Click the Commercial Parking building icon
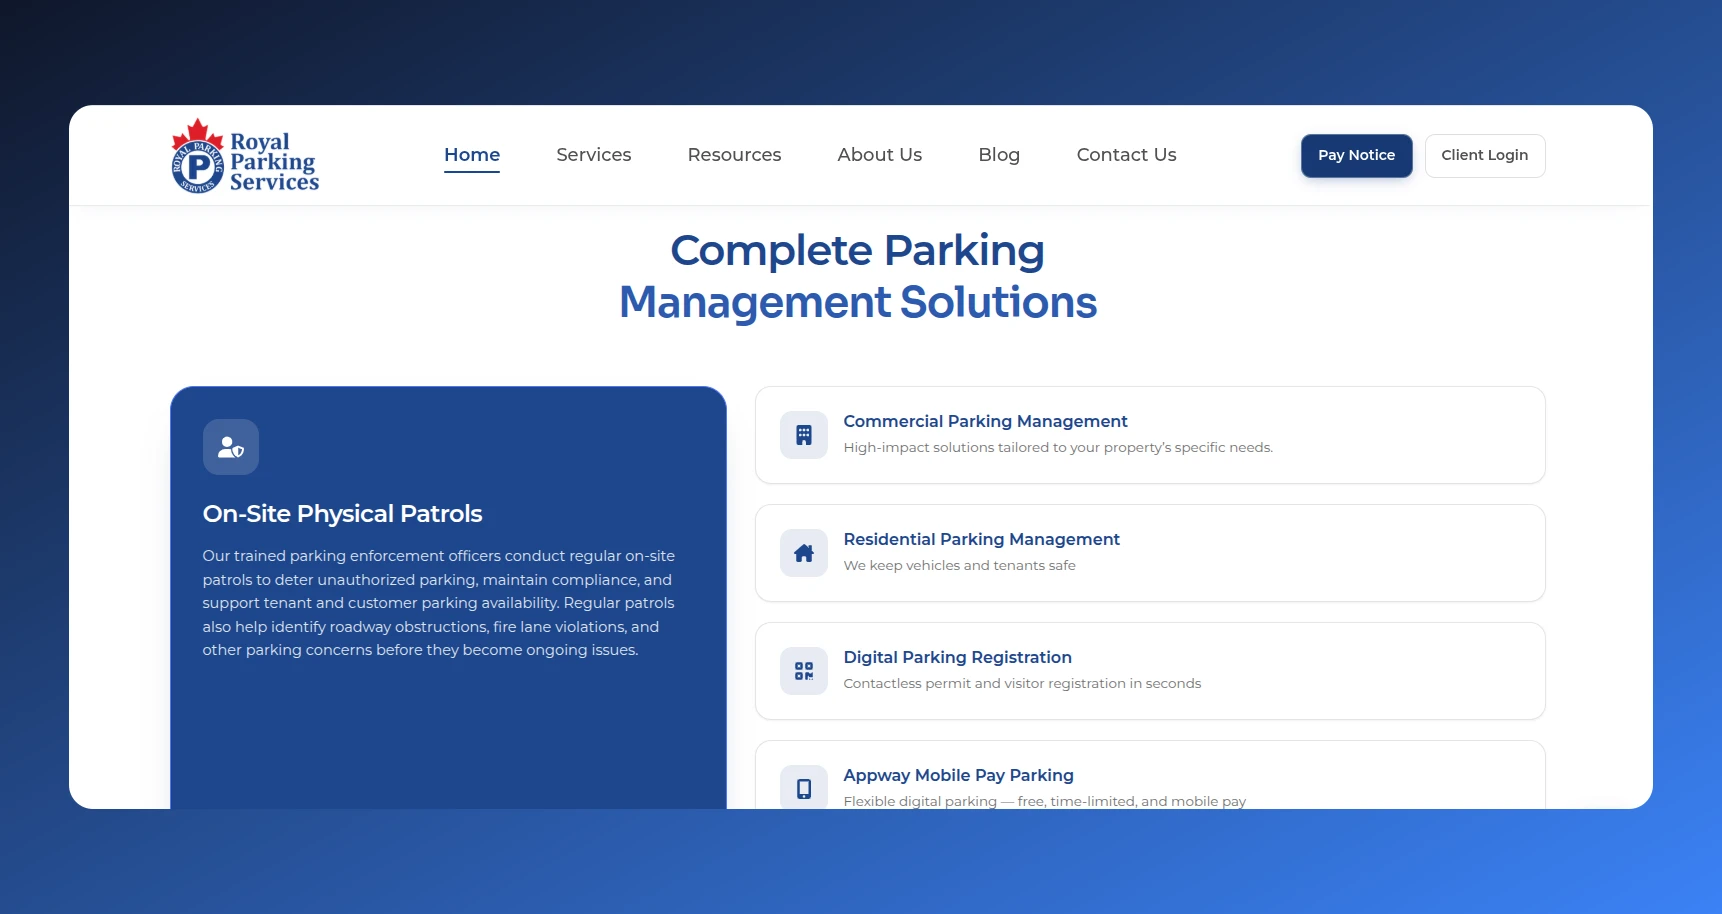 (x=804, y=435)
